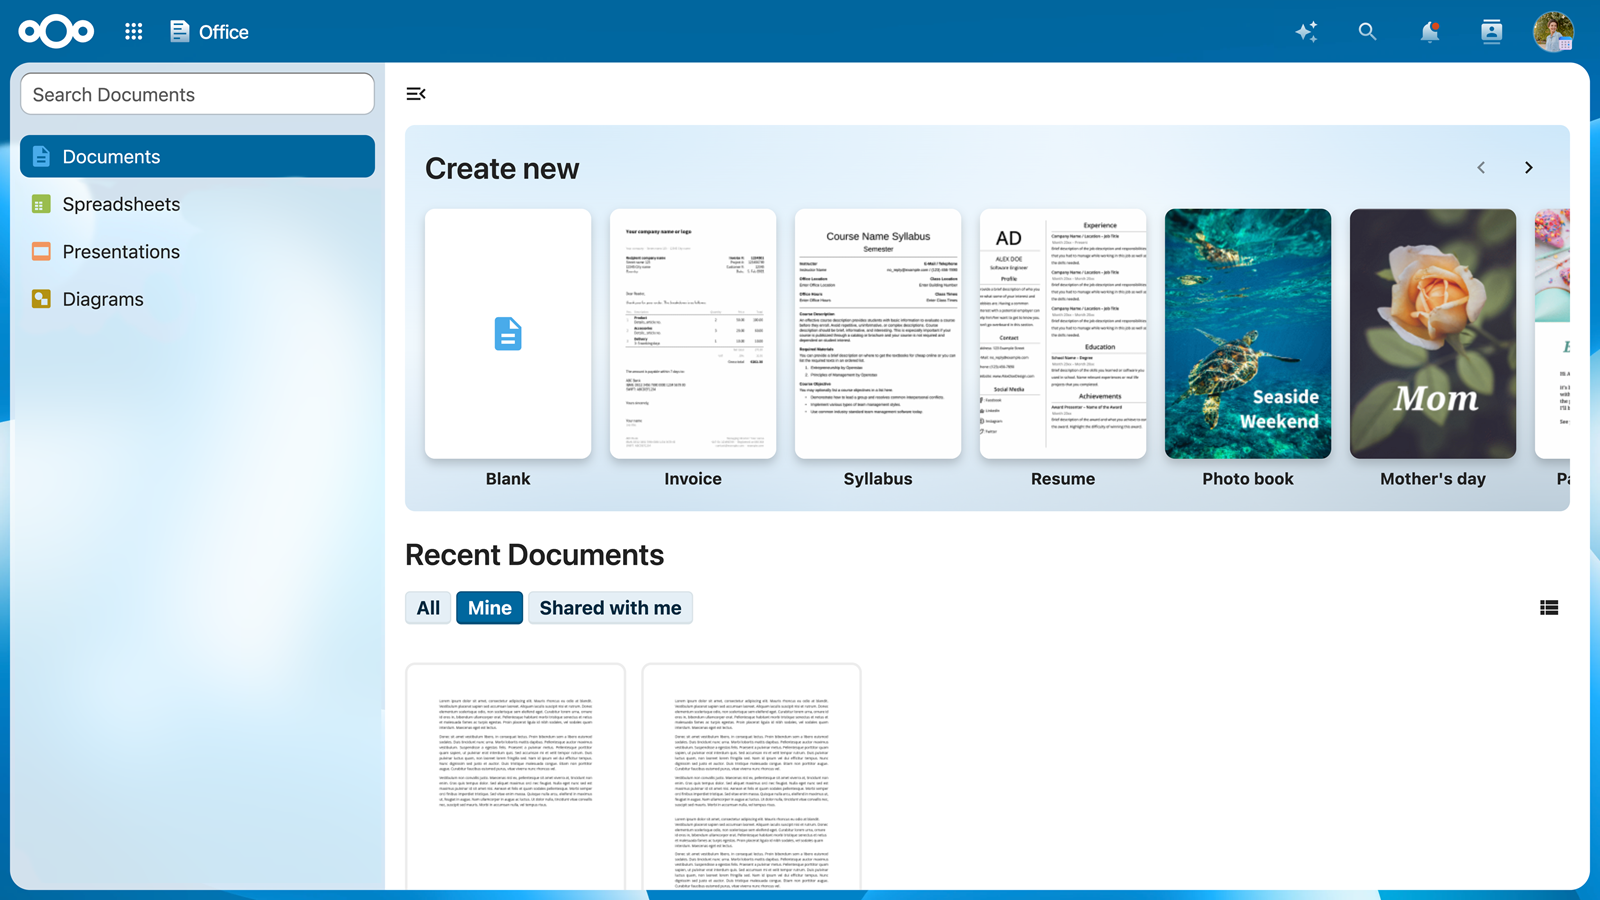
Task: Show All recent documents
Action: point(428,608)
